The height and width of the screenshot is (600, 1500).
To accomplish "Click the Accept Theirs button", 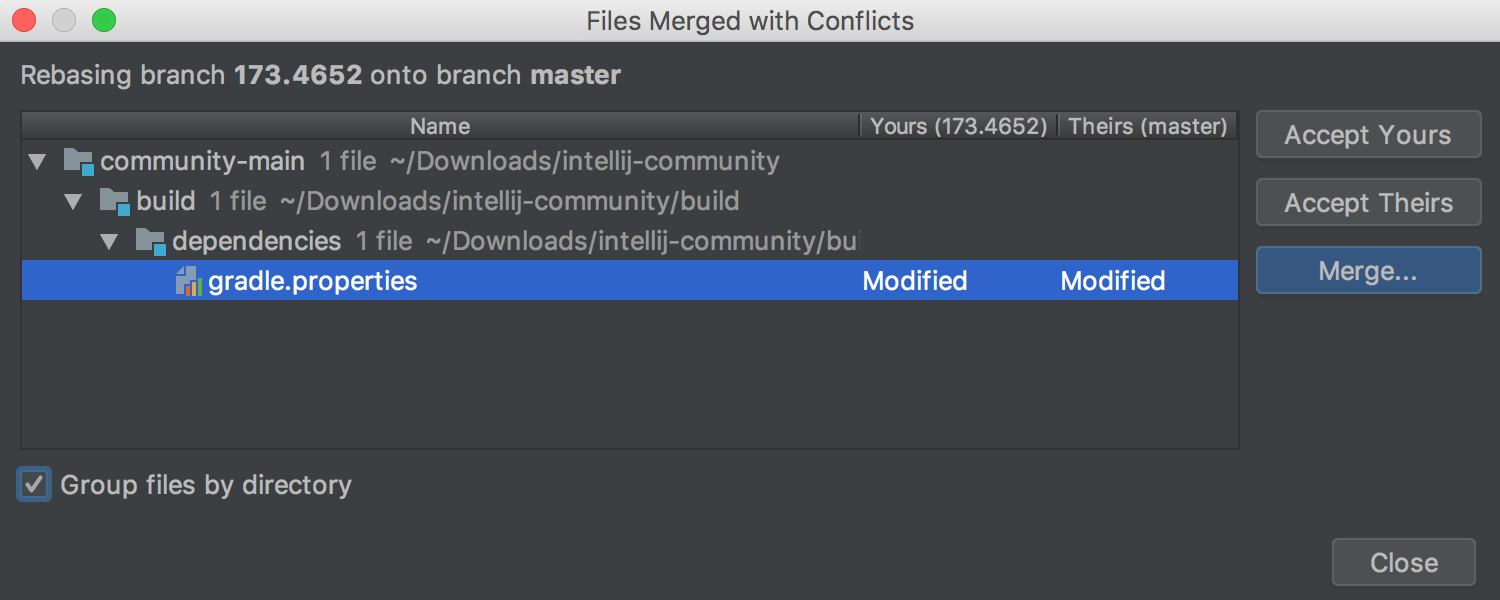I will [1368, 203].
